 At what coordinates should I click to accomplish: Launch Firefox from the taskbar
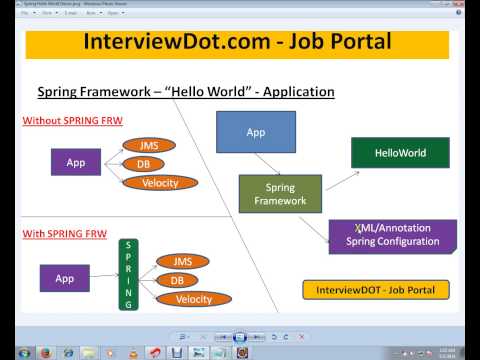click(46, 353)
